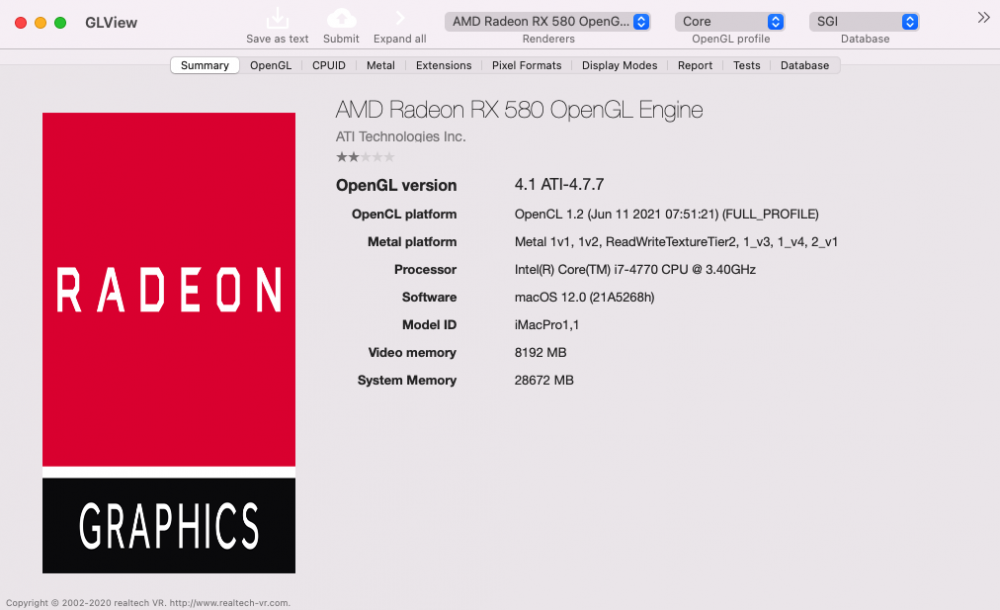Click the Metal platform label

[x=412, y=242]
